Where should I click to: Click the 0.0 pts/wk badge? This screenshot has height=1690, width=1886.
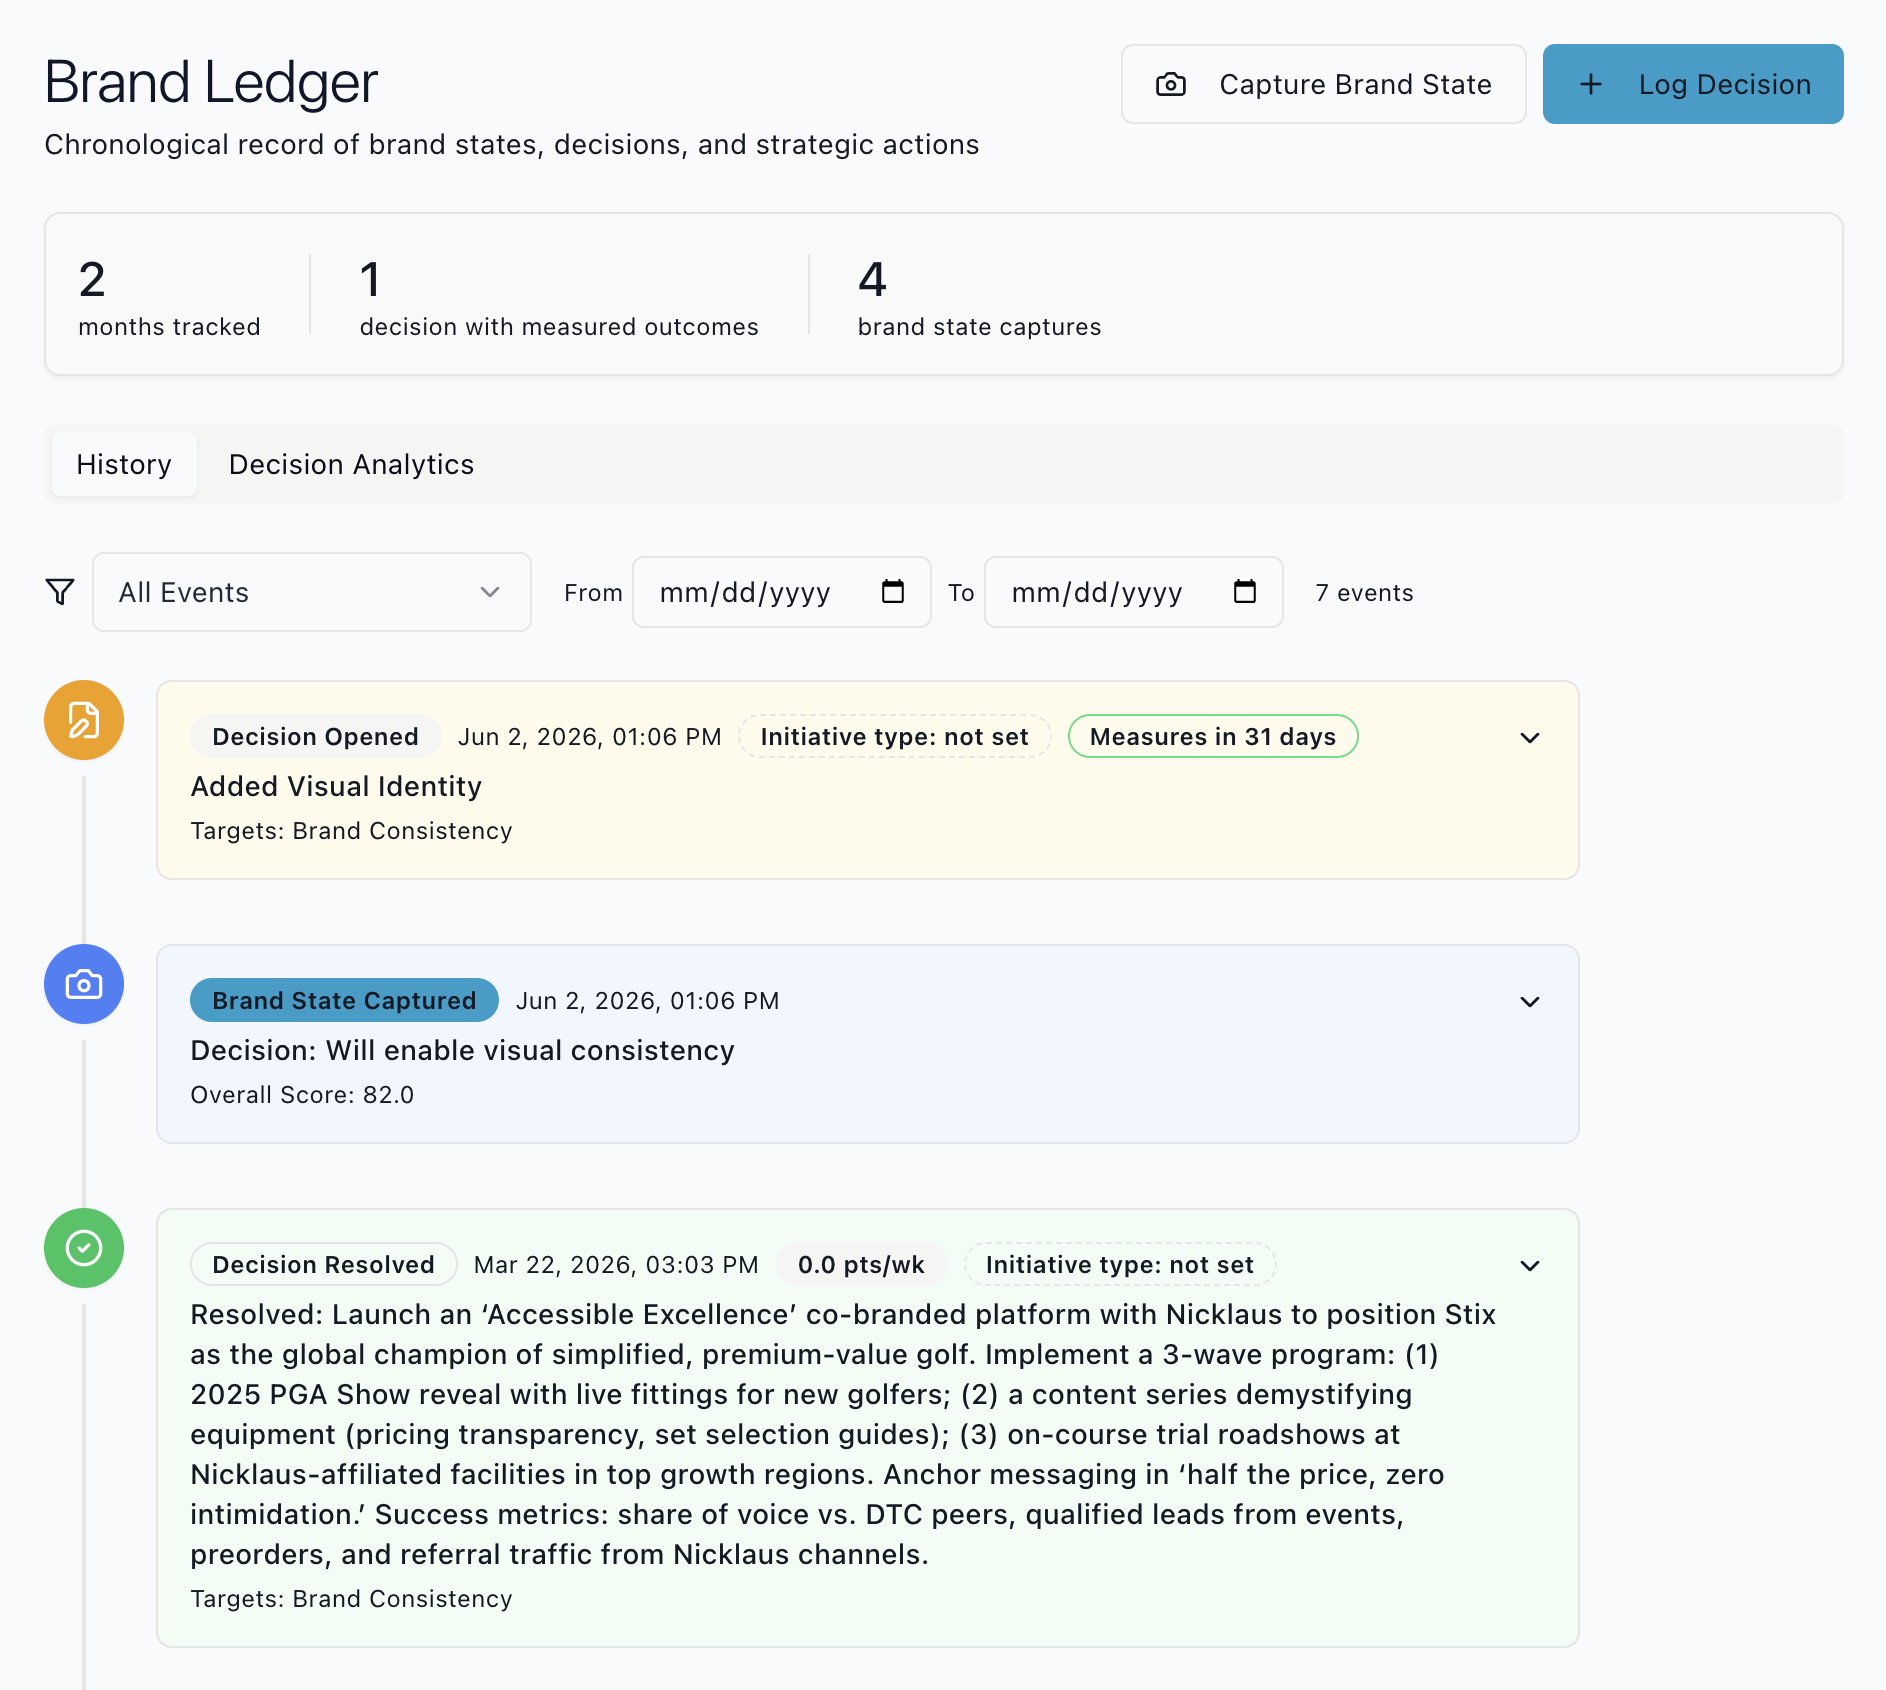pyautogui.click(x=861, y=1265)
